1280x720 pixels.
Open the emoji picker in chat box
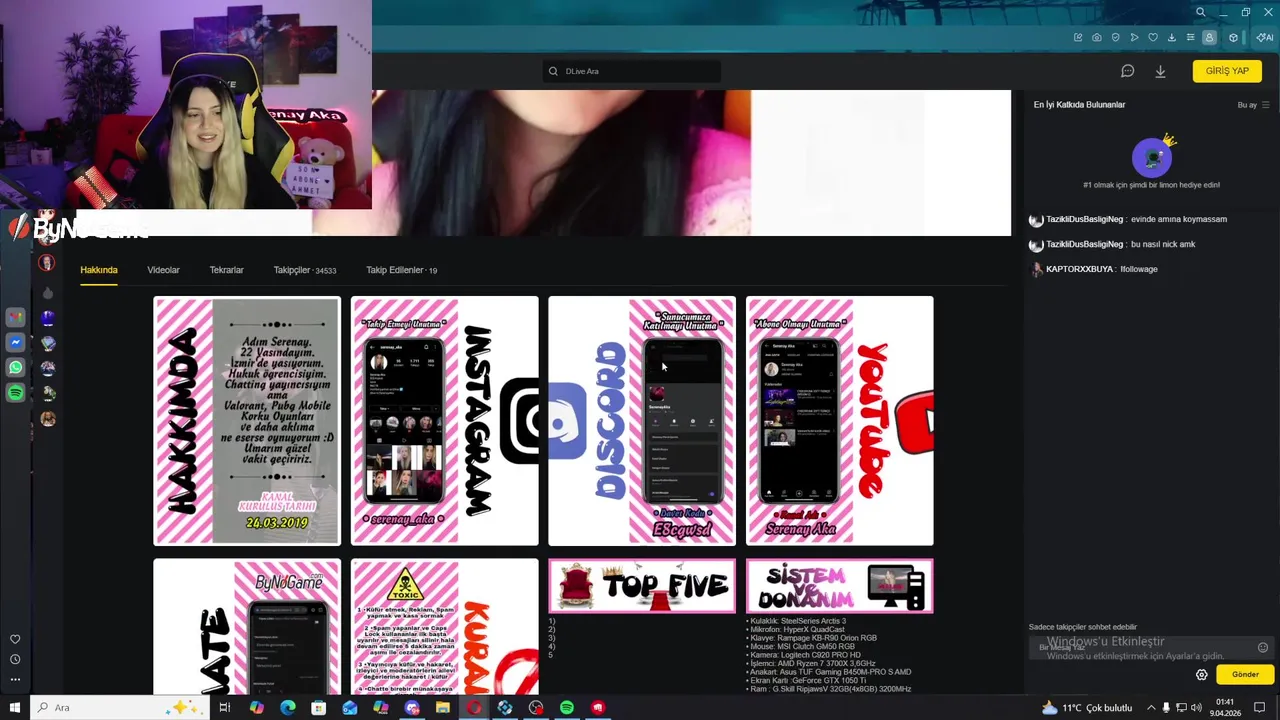(x=1263, y=647)
